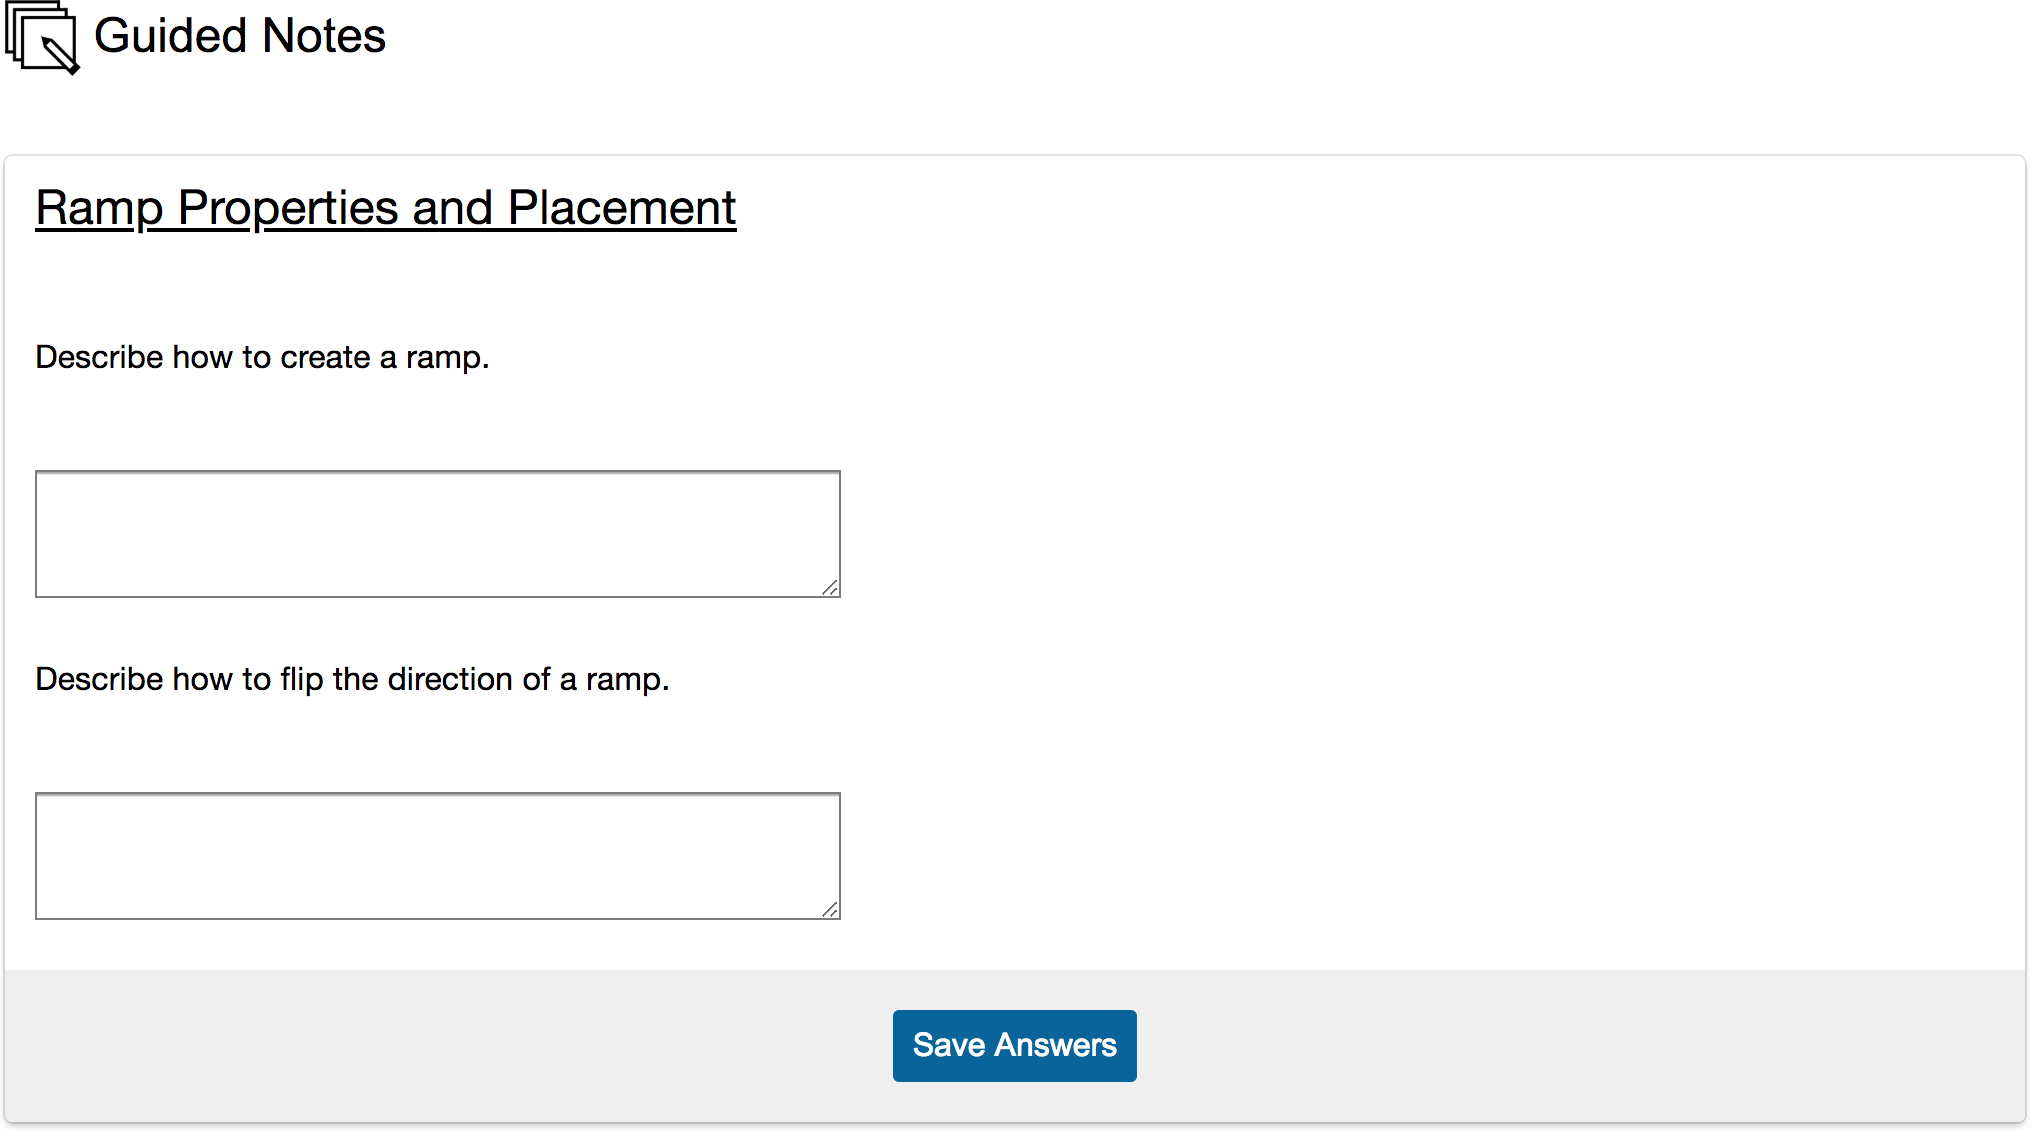Click the word 'create' in the first question
Image resolution: width=2031 pixels, height=1132 pixels.
point(325,357)
